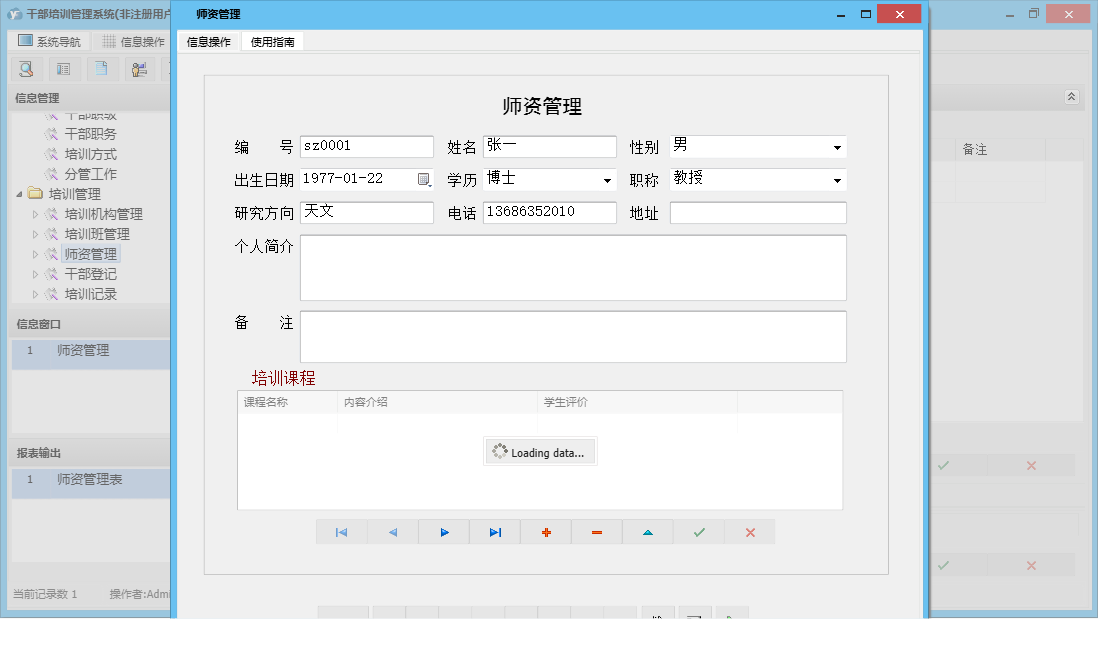
Task: Click the next-record navigator arrow
Action: tap(444, 531)
